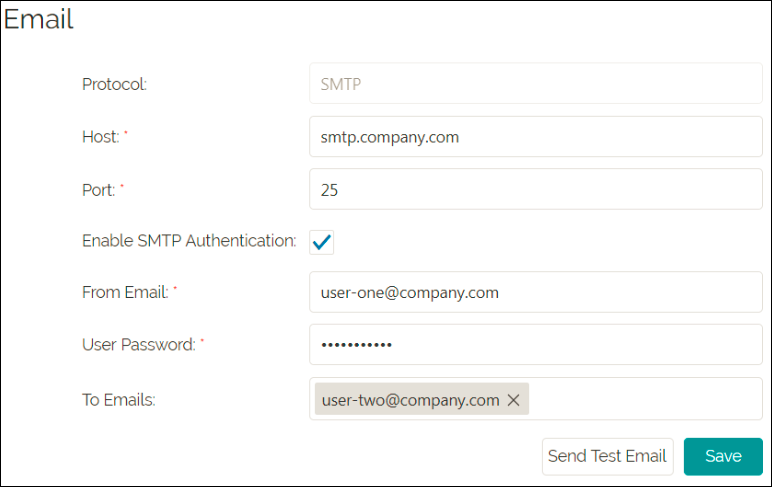Save the email settings

[x=723, y=456]
